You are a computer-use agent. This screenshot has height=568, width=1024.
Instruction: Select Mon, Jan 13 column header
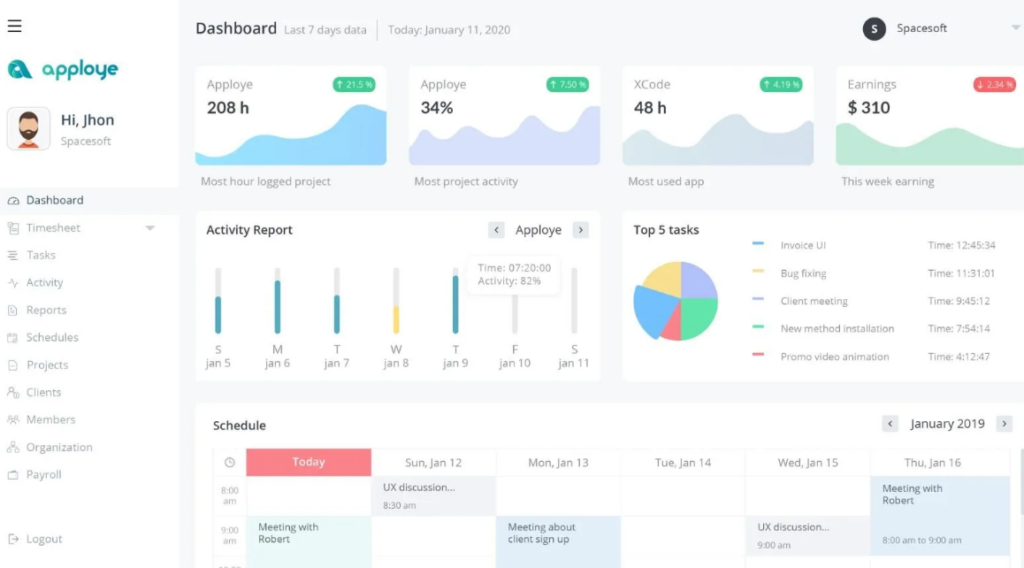558,462
